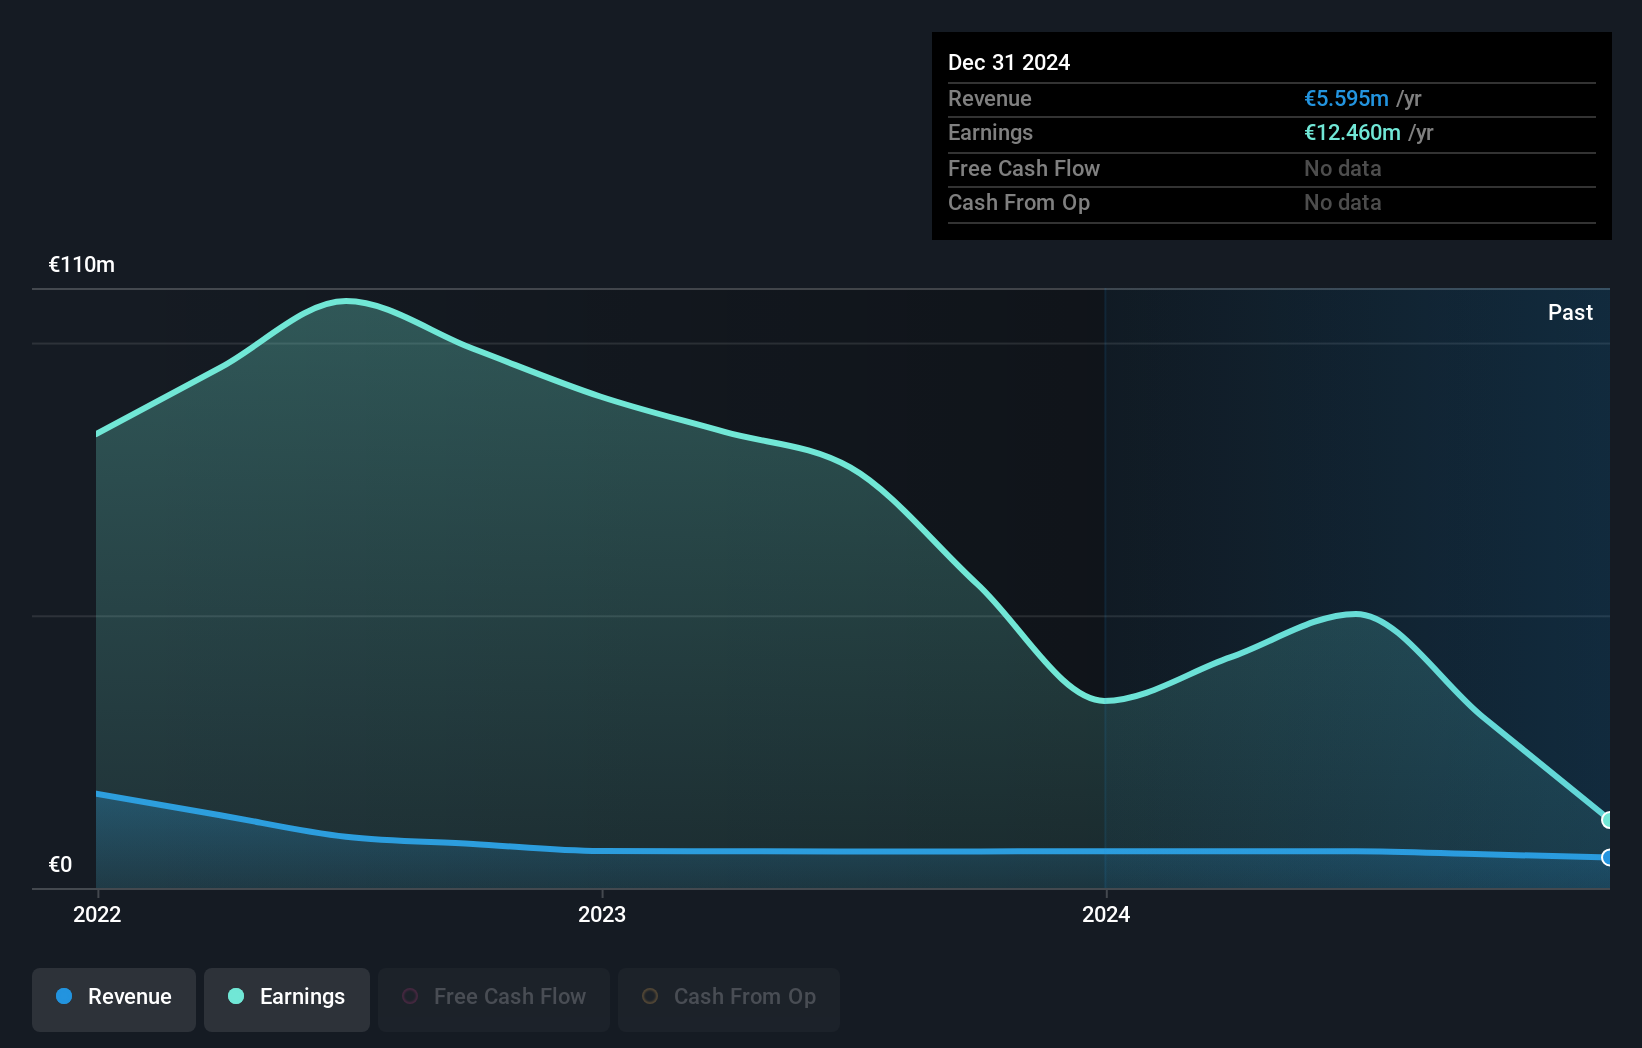The image size is (1642, 1048).
Task: Click the Free Cash Flow legend circle
Action: (x=410, y=996)
